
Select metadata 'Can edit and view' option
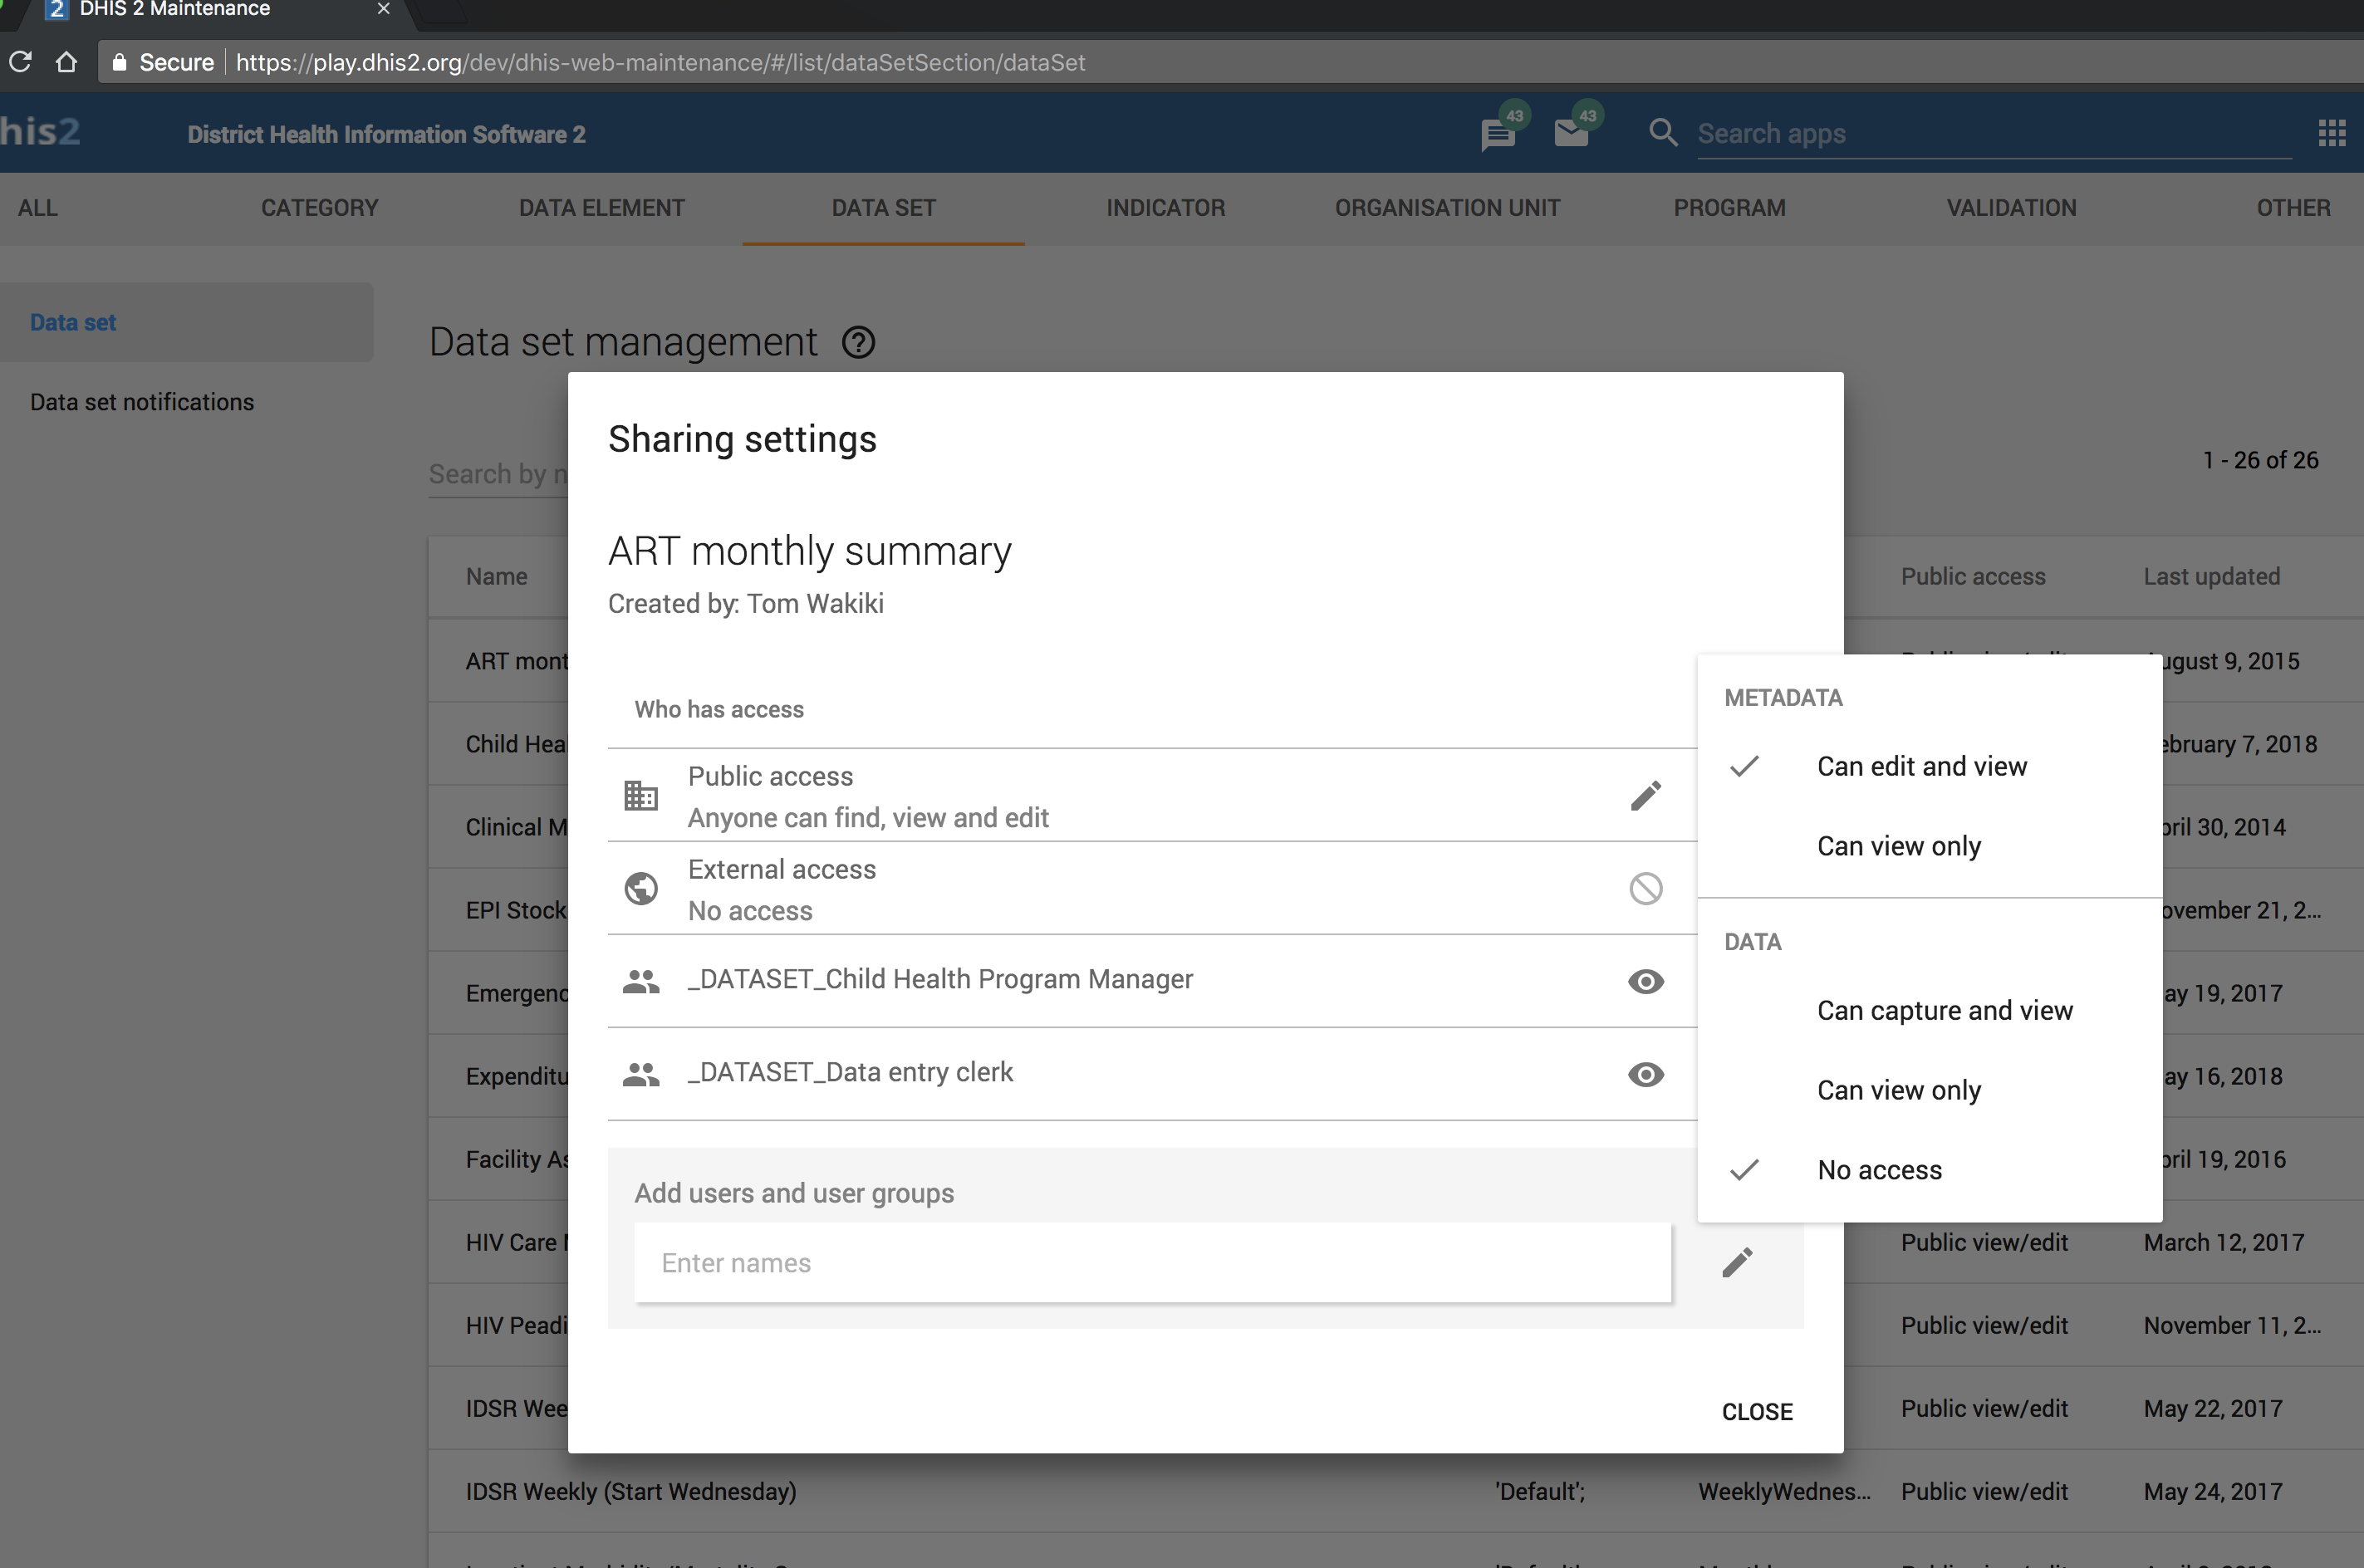pyautogui.click(x=1921, y=766)
